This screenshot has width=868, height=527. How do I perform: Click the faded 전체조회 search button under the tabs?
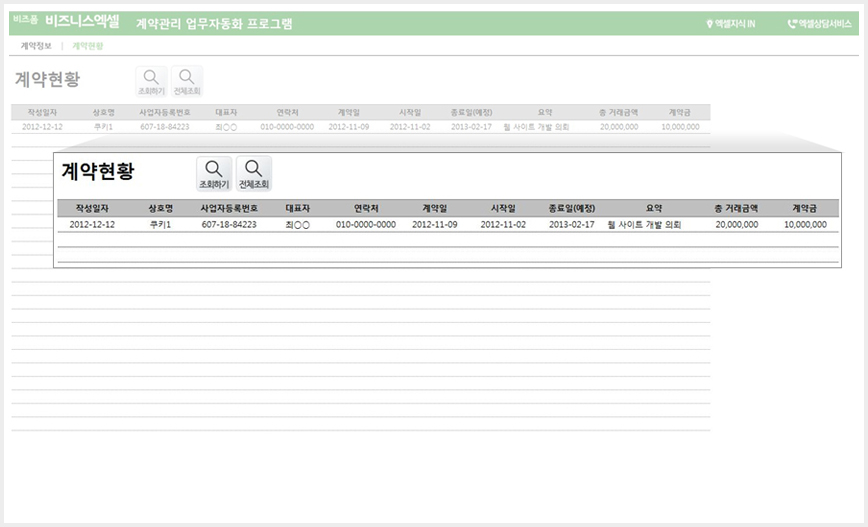(x=187, y=81)
